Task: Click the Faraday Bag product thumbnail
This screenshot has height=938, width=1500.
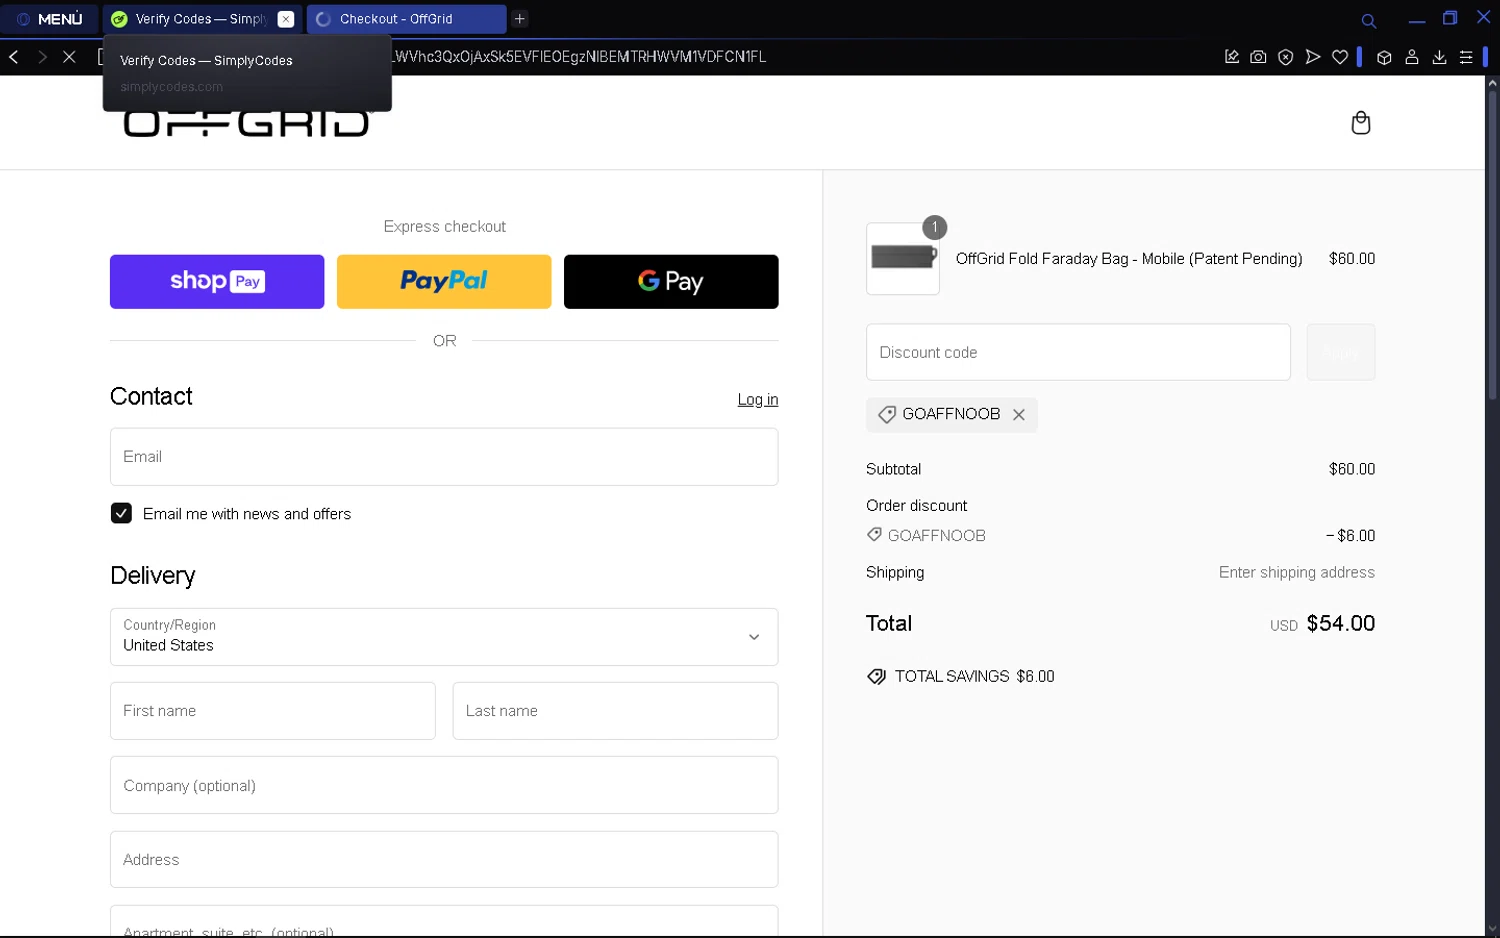Action: 902,259
